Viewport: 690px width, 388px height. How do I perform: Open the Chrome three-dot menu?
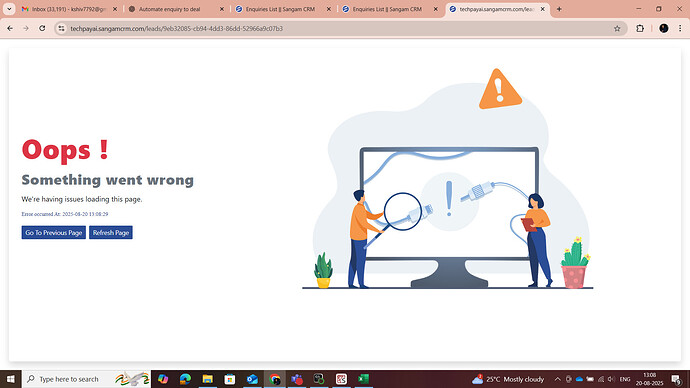(x=680, y=28)
